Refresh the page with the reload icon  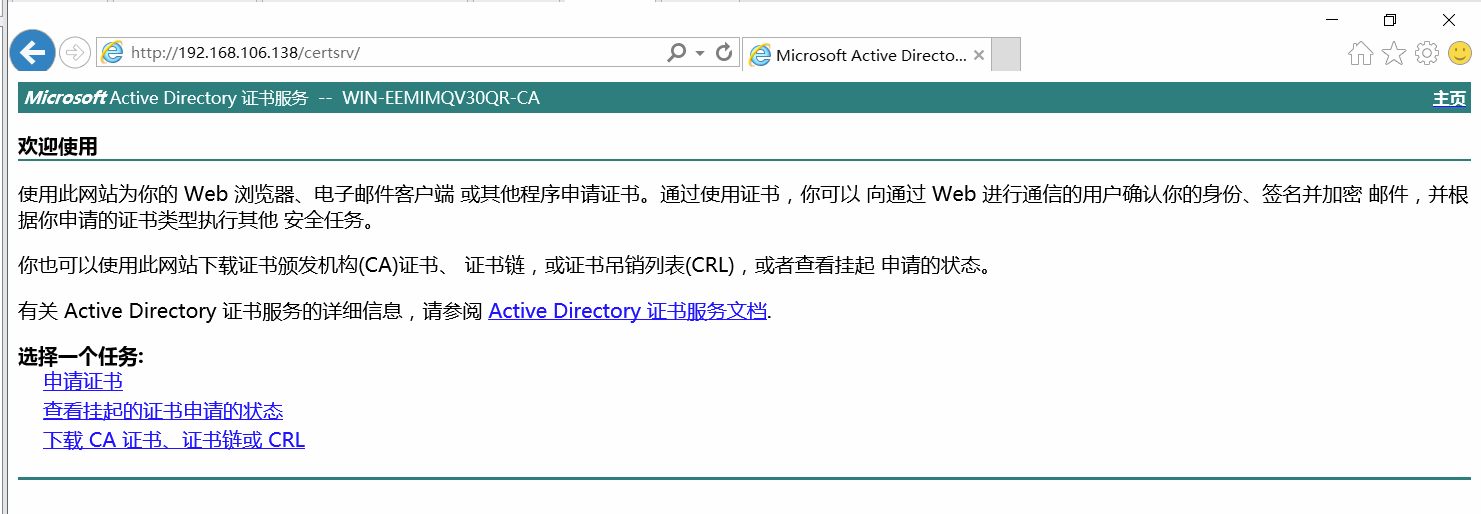[724, 52]
